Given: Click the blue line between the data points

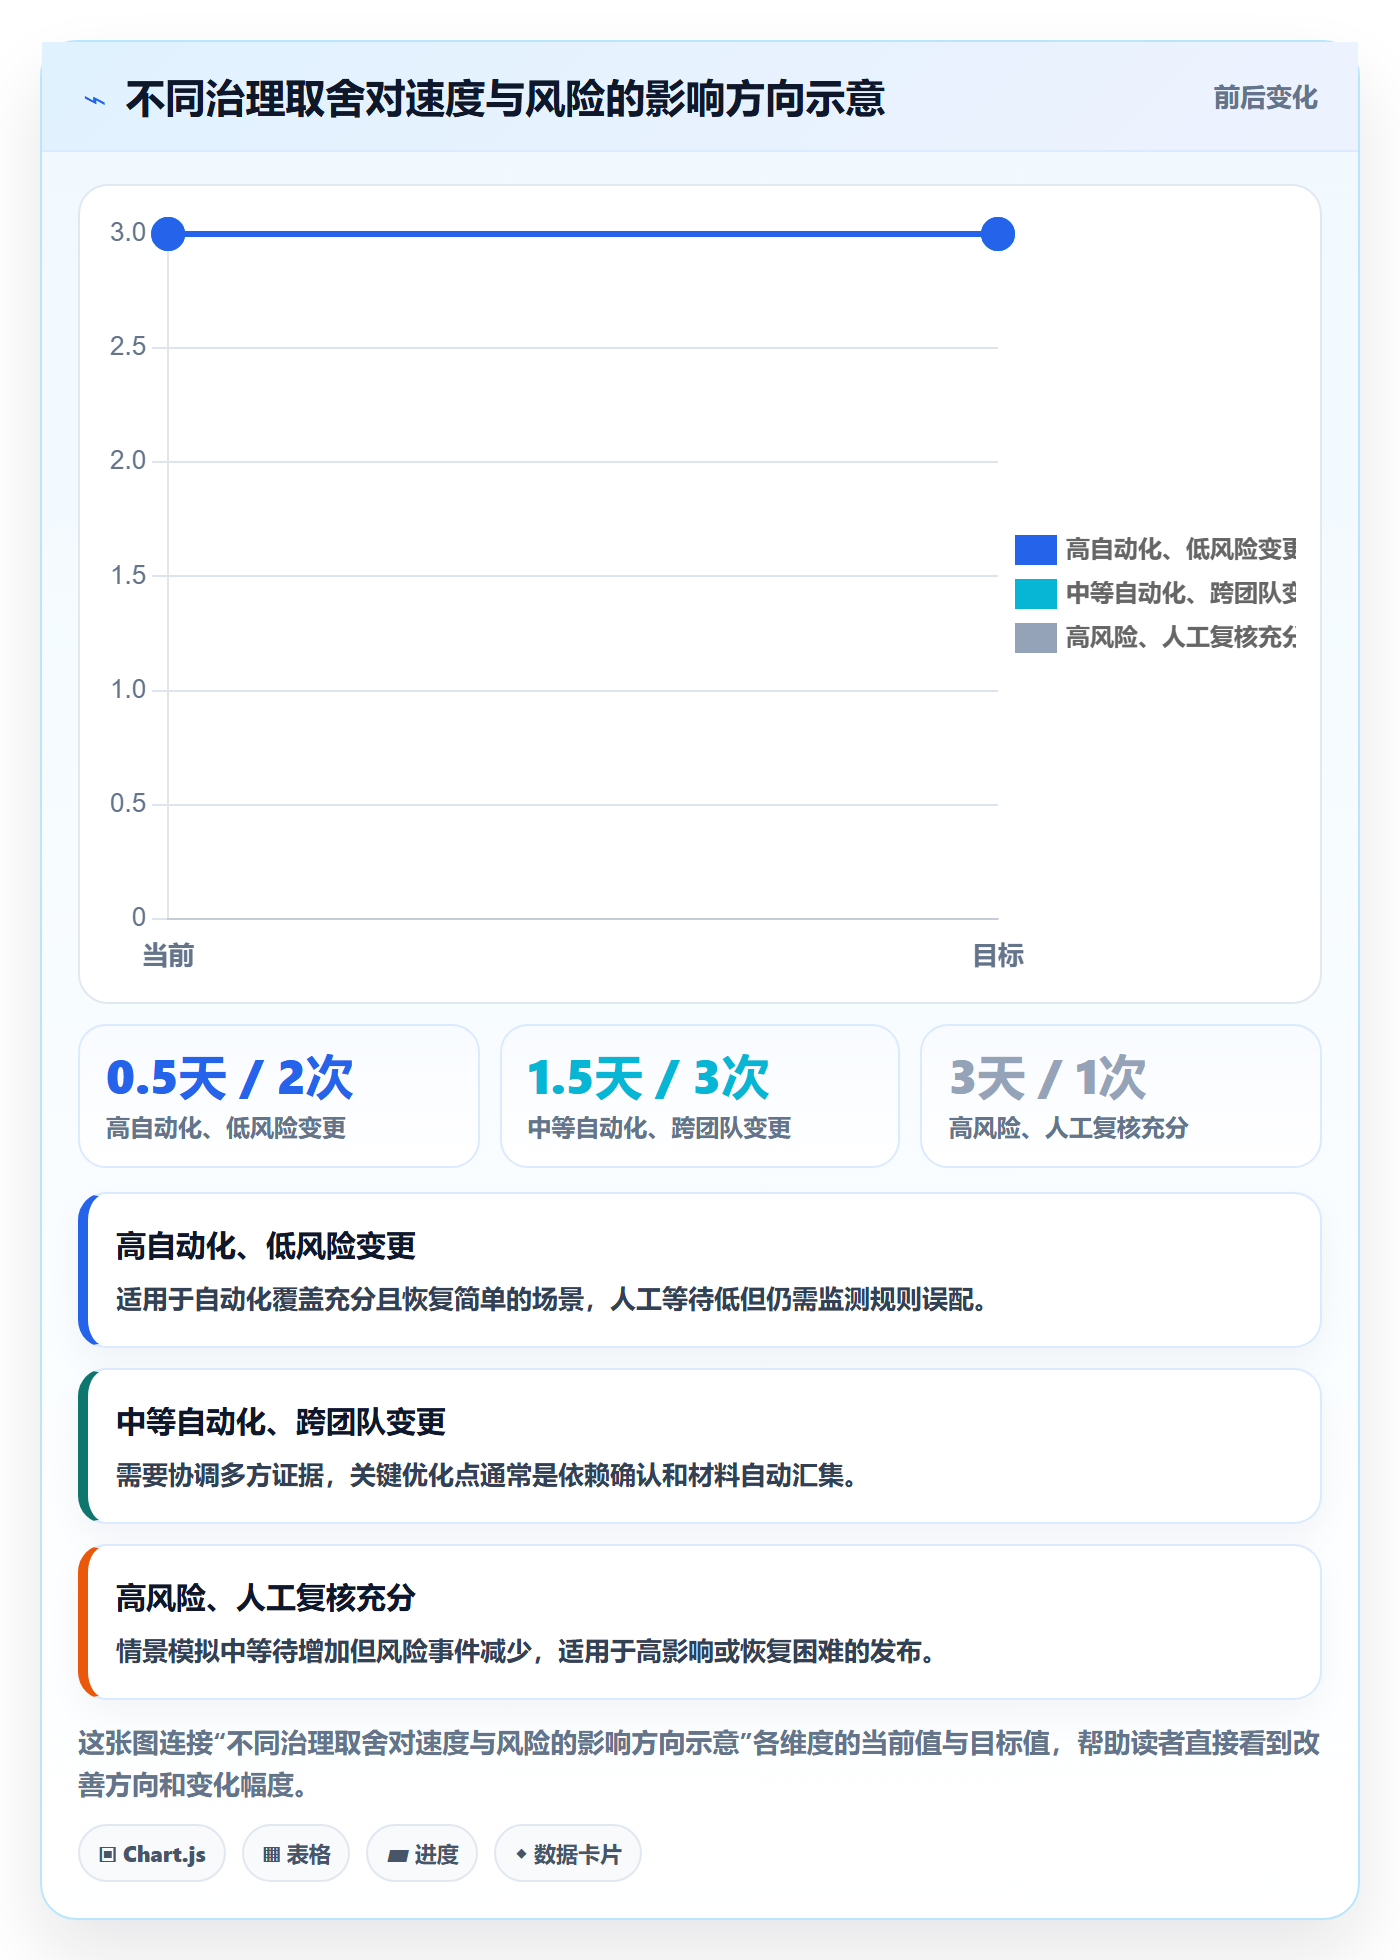Looking at the screenshot, I should coord(583,234).
